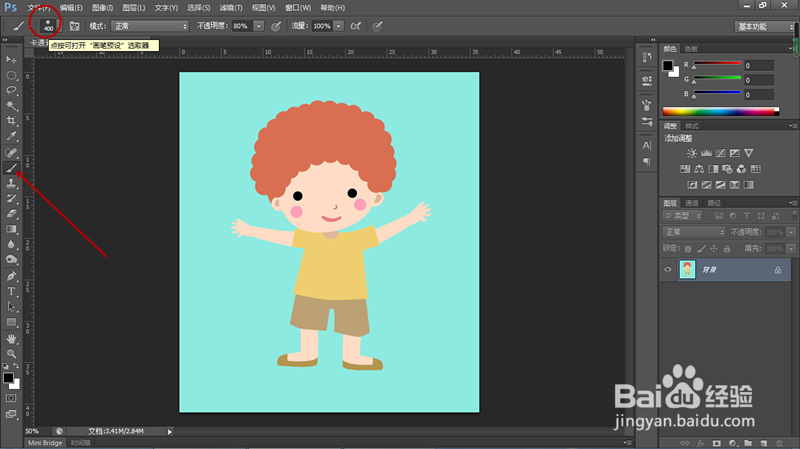Viewport: 800px width, 449px height.
Task: Click the R red color slider
Action: (717, 63)
